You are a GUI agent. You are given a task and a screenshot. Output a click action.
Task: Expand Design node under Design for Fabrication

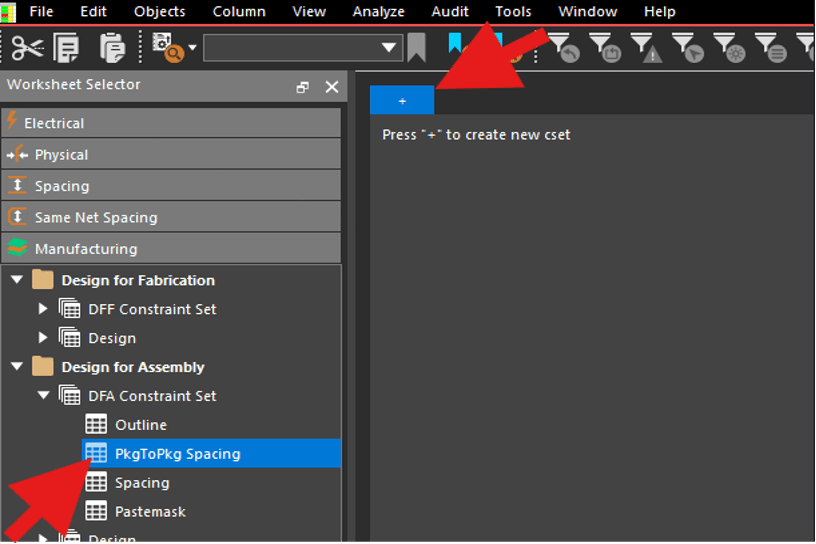click(x=43, y=338)
